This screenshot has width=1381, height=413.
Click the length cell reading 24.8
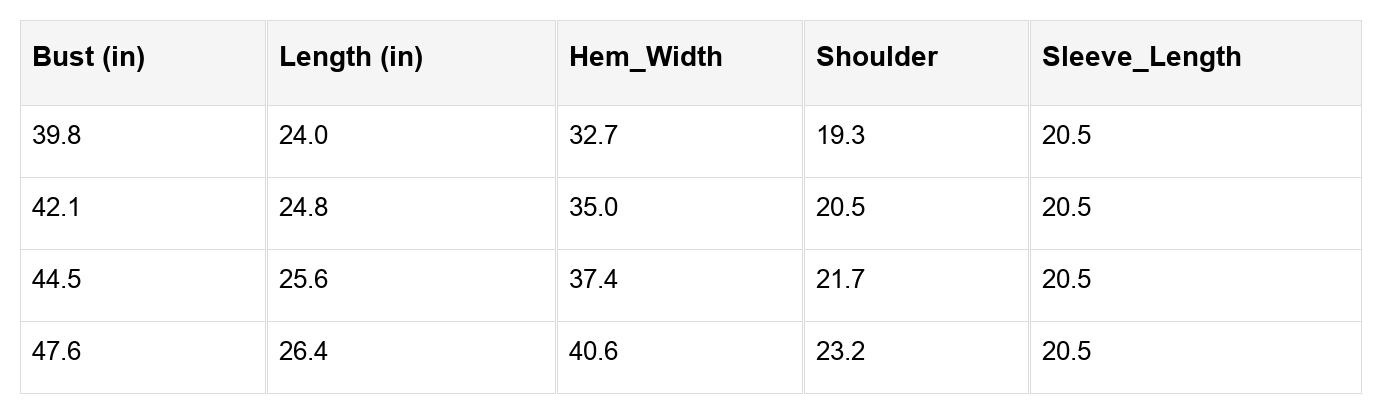tap(303, 208)
